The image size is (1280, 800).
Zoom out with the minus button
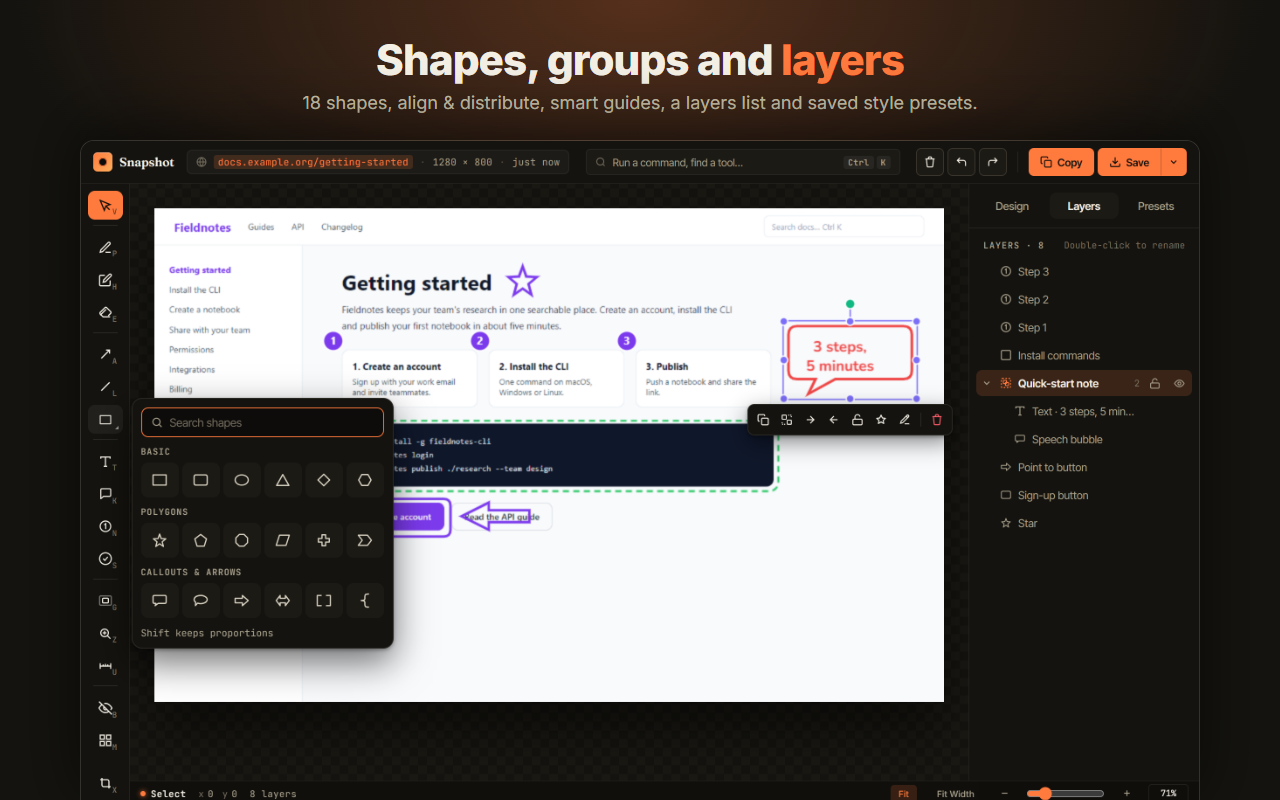[1005, 793]
